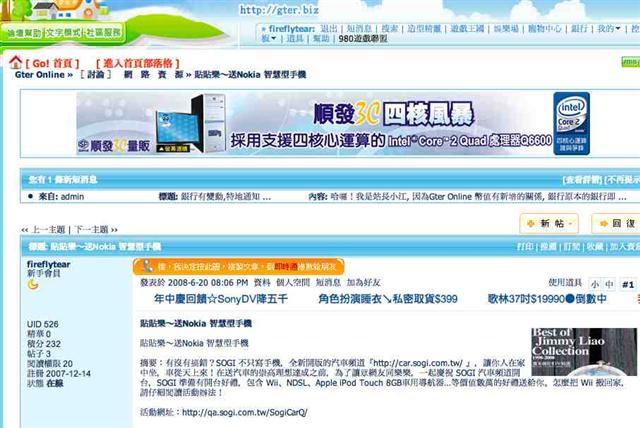
Task: Click the 網路資源 breadcrumb link
Action: (x=153, y=75)
